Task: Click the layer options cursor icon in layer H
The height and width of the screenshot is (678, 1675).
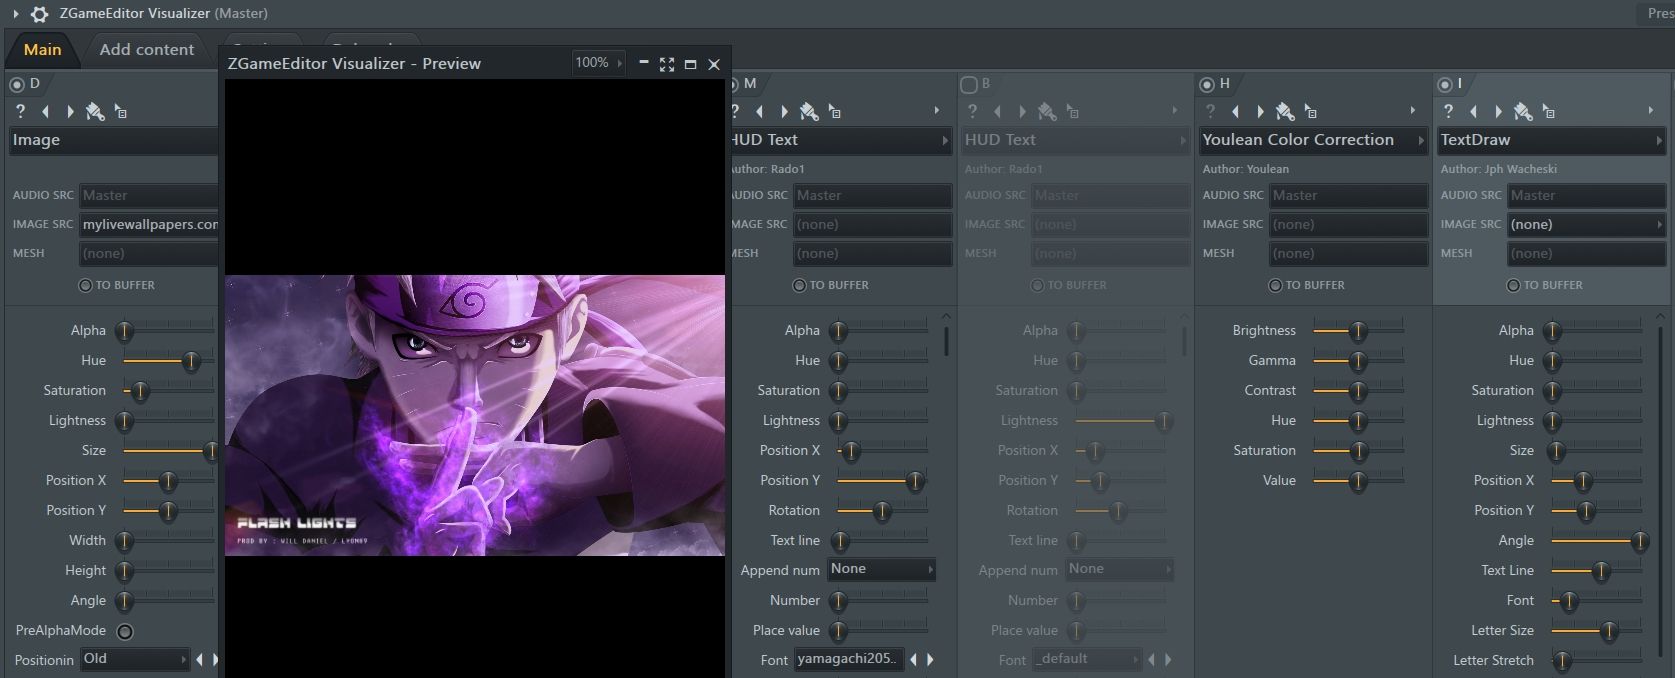Action: click(x=1310, y=111)
